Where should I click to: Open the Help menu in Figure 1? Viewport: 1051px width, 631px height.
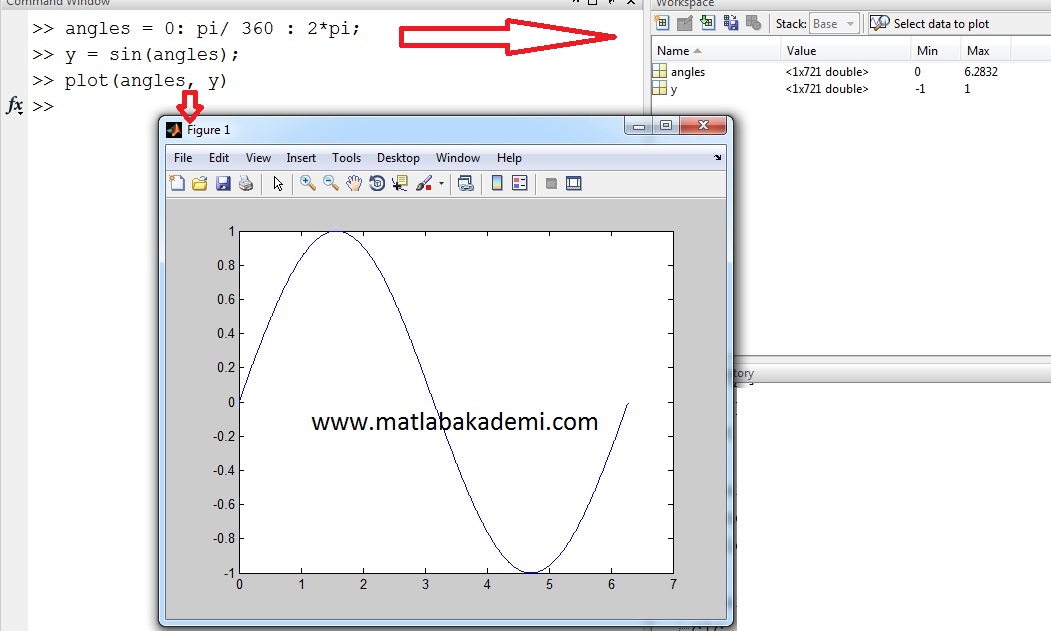point(509,158)
